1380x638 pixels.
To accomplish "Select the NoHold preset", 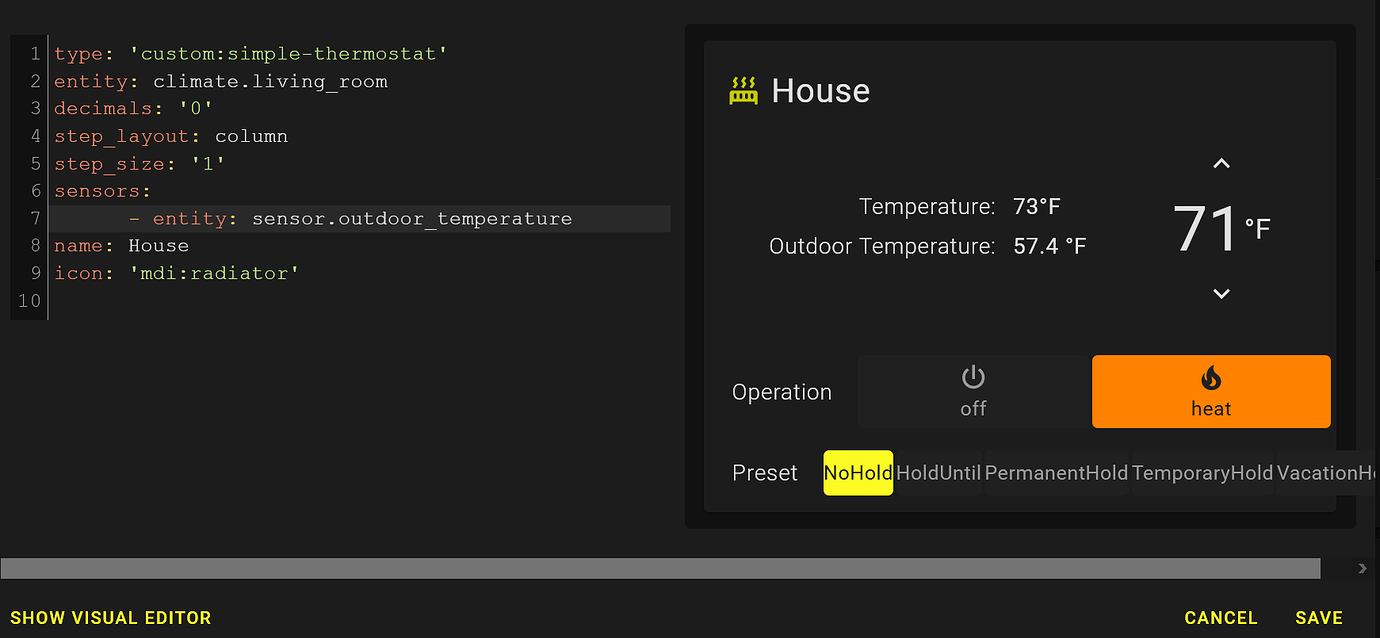I will [x=857, y=472].
